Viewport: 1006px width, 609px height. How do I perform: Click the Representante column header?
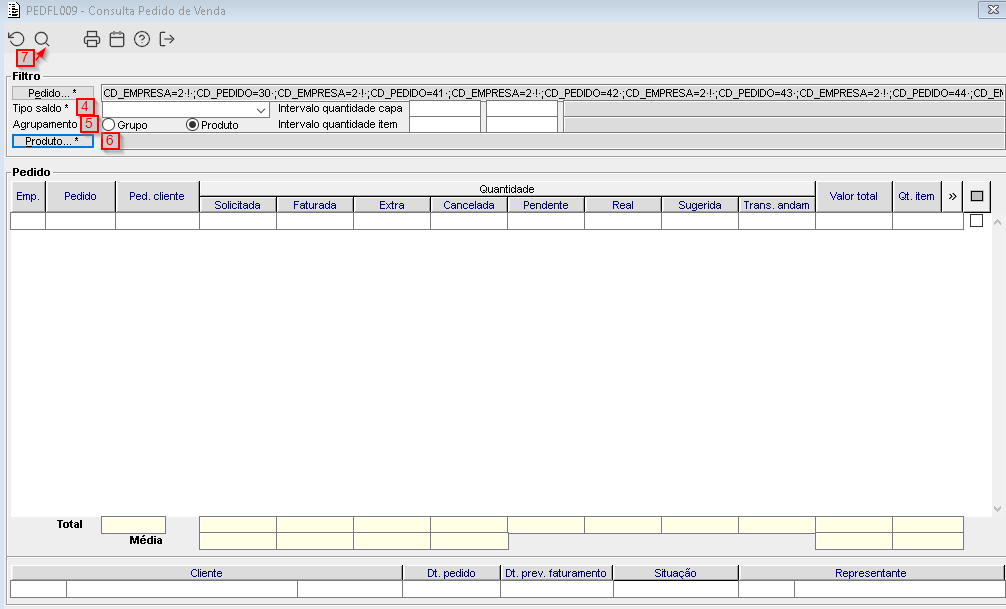tap(871, 573)
